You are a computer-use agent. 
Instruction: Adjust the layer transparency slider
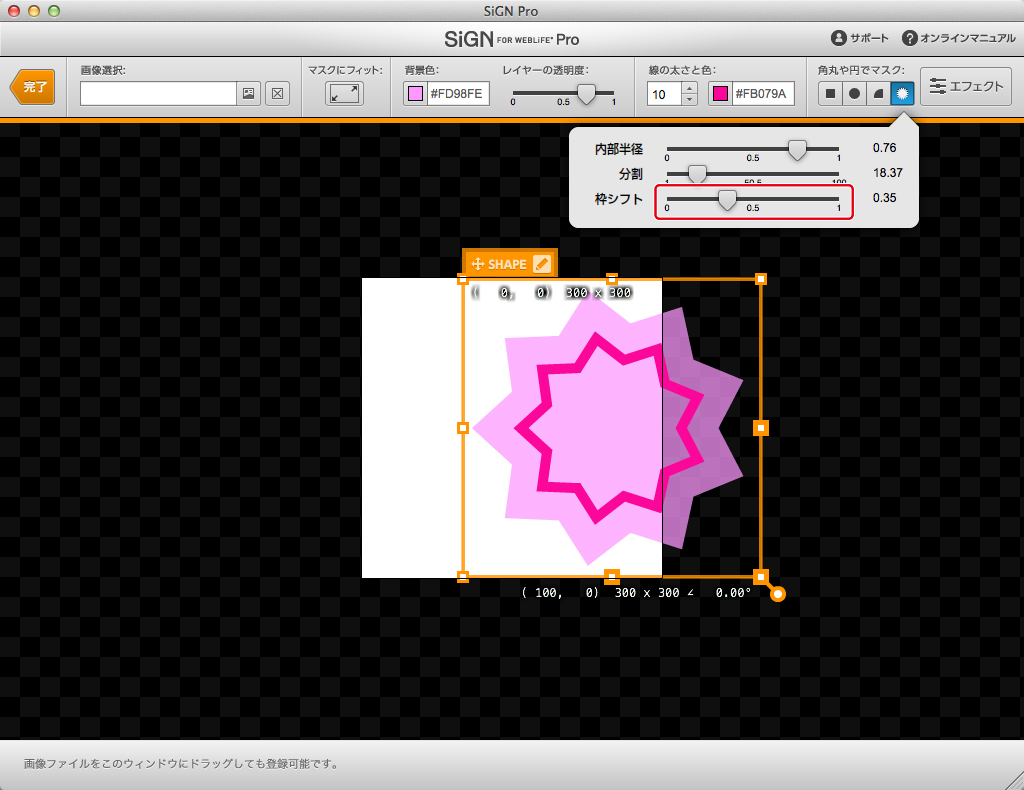(586, 93)
